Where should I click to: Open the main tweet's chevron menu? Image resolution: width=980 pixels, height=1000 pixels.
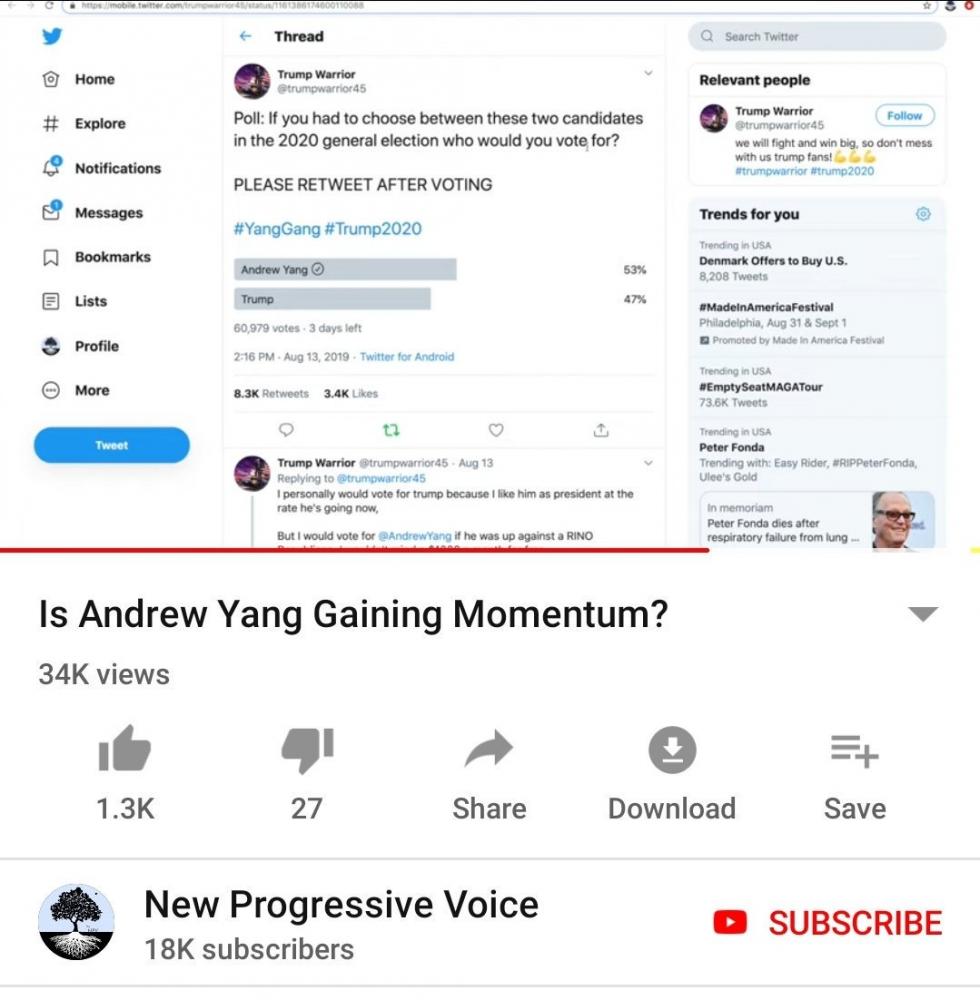(648, 73)
